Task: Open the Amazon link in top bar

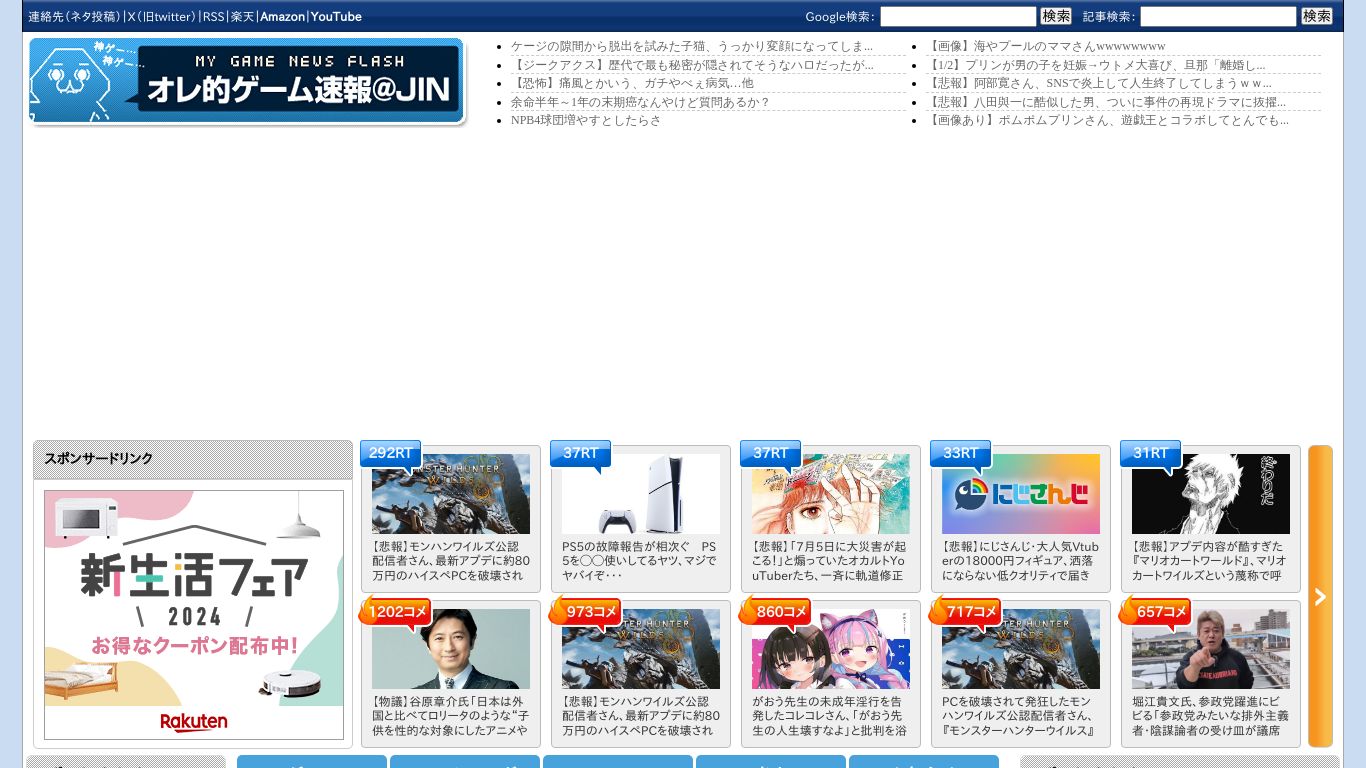Action: (282, 17)
